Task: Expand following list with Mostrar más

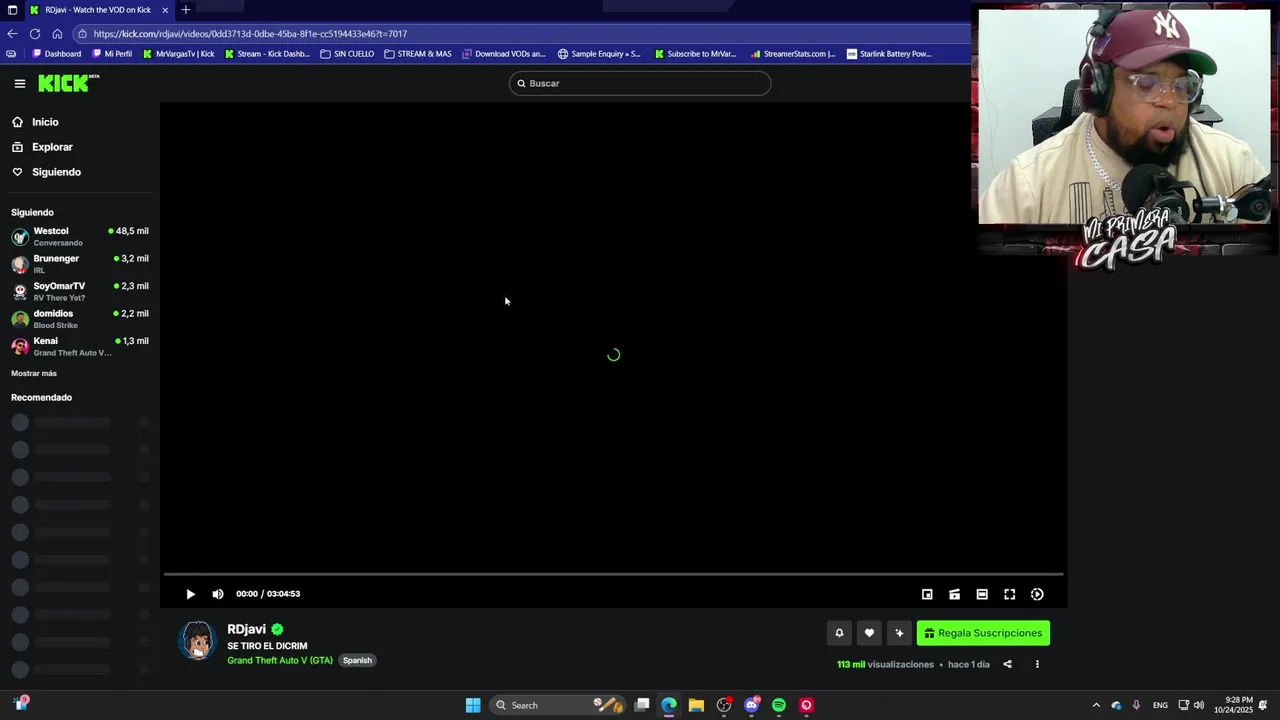Action: pyautogui.click(x=34, y=373)
